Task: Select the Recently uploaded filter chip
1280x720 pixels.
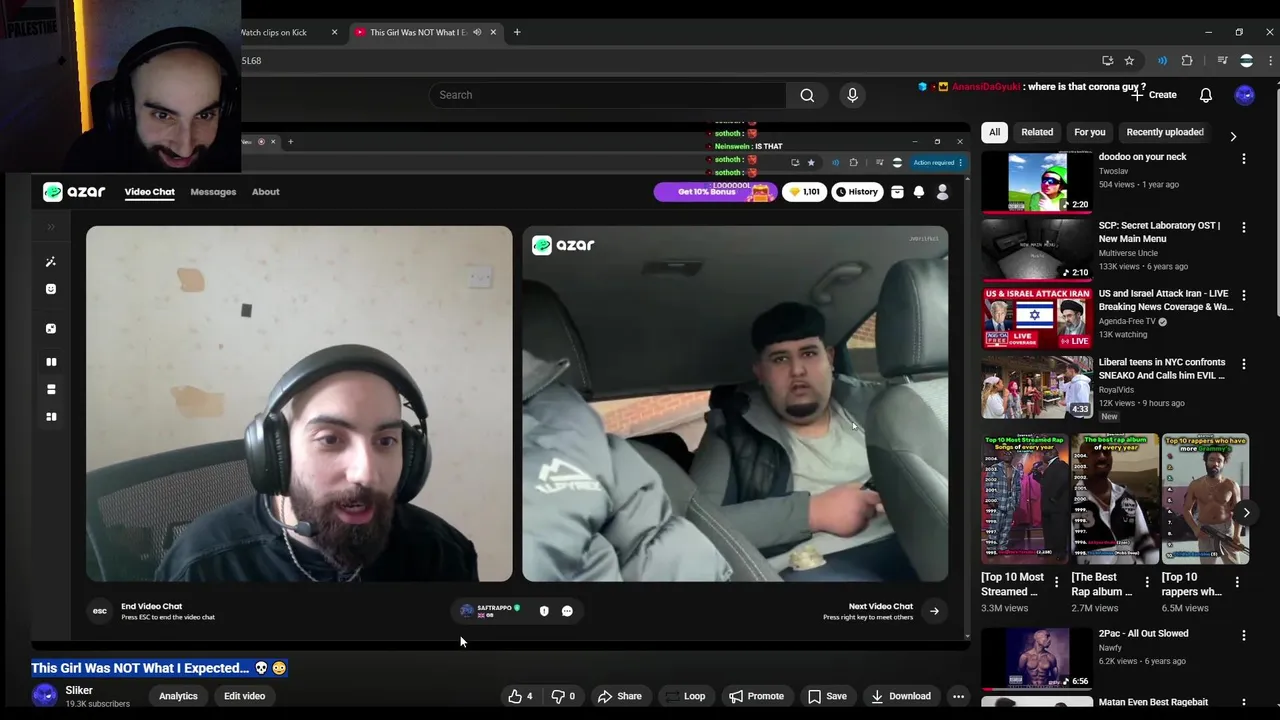Action: [1165, 132]
